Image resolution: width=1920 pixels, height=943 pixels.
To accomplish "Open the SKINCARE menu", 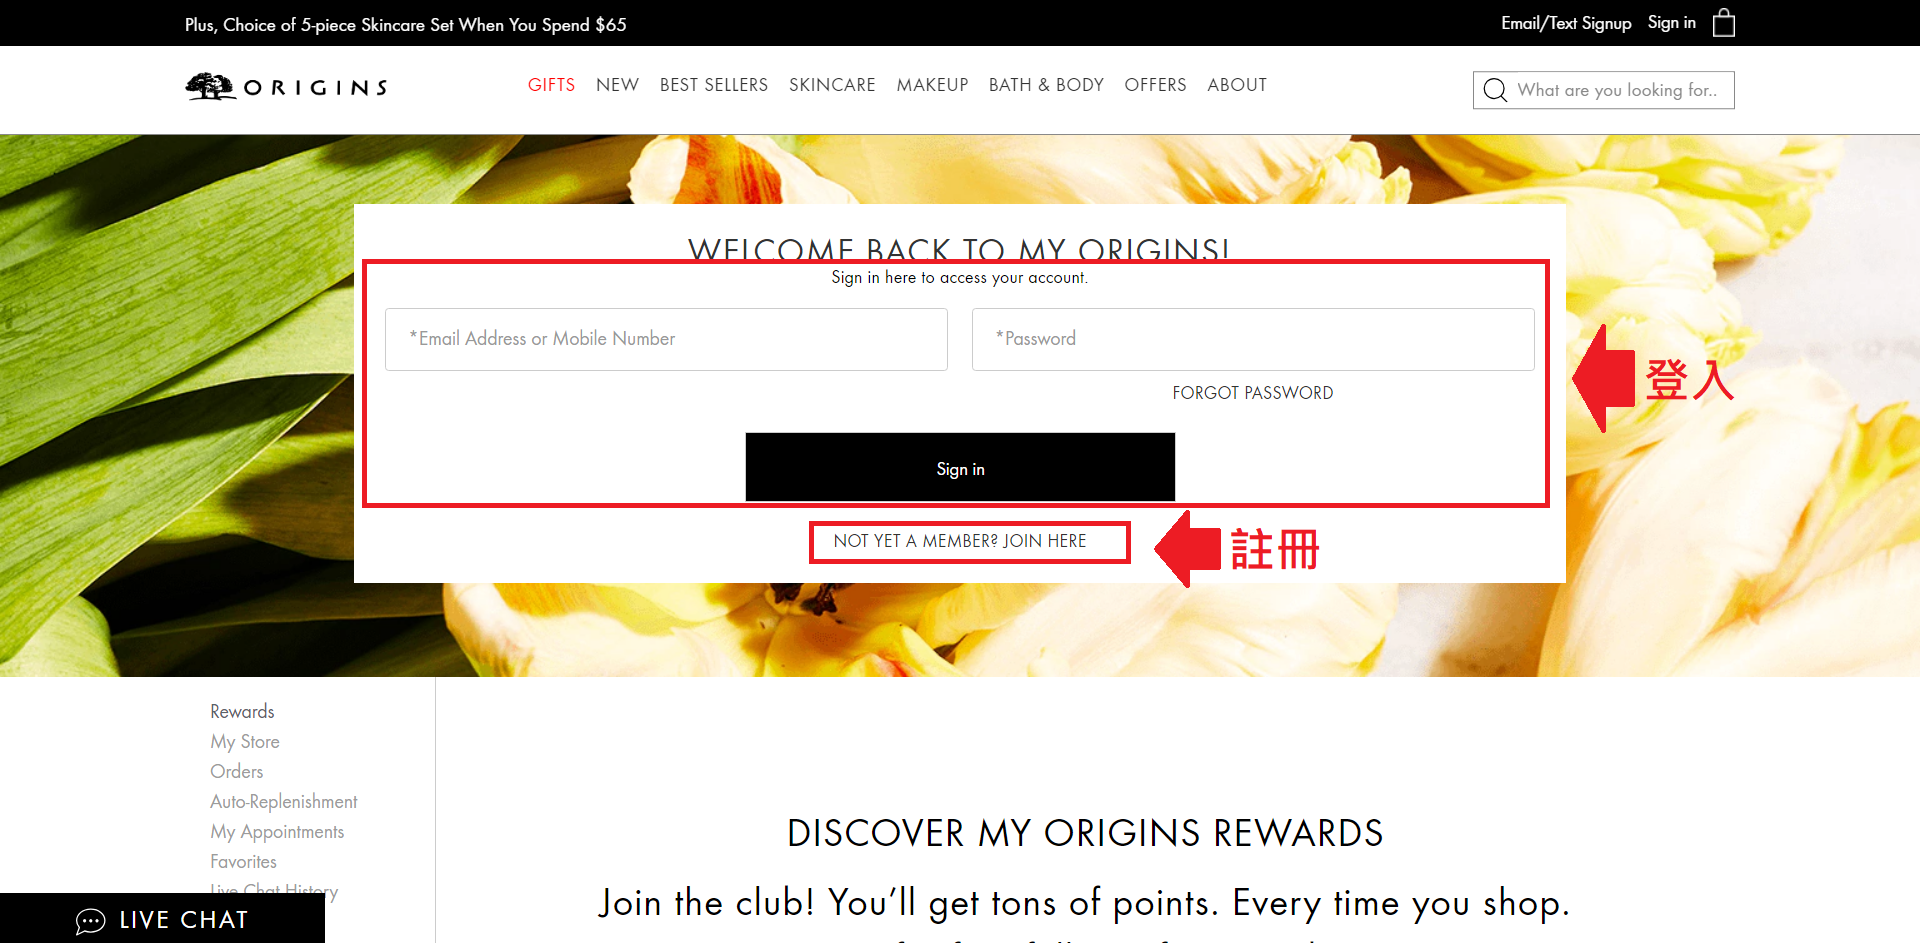I will point(832,85).
